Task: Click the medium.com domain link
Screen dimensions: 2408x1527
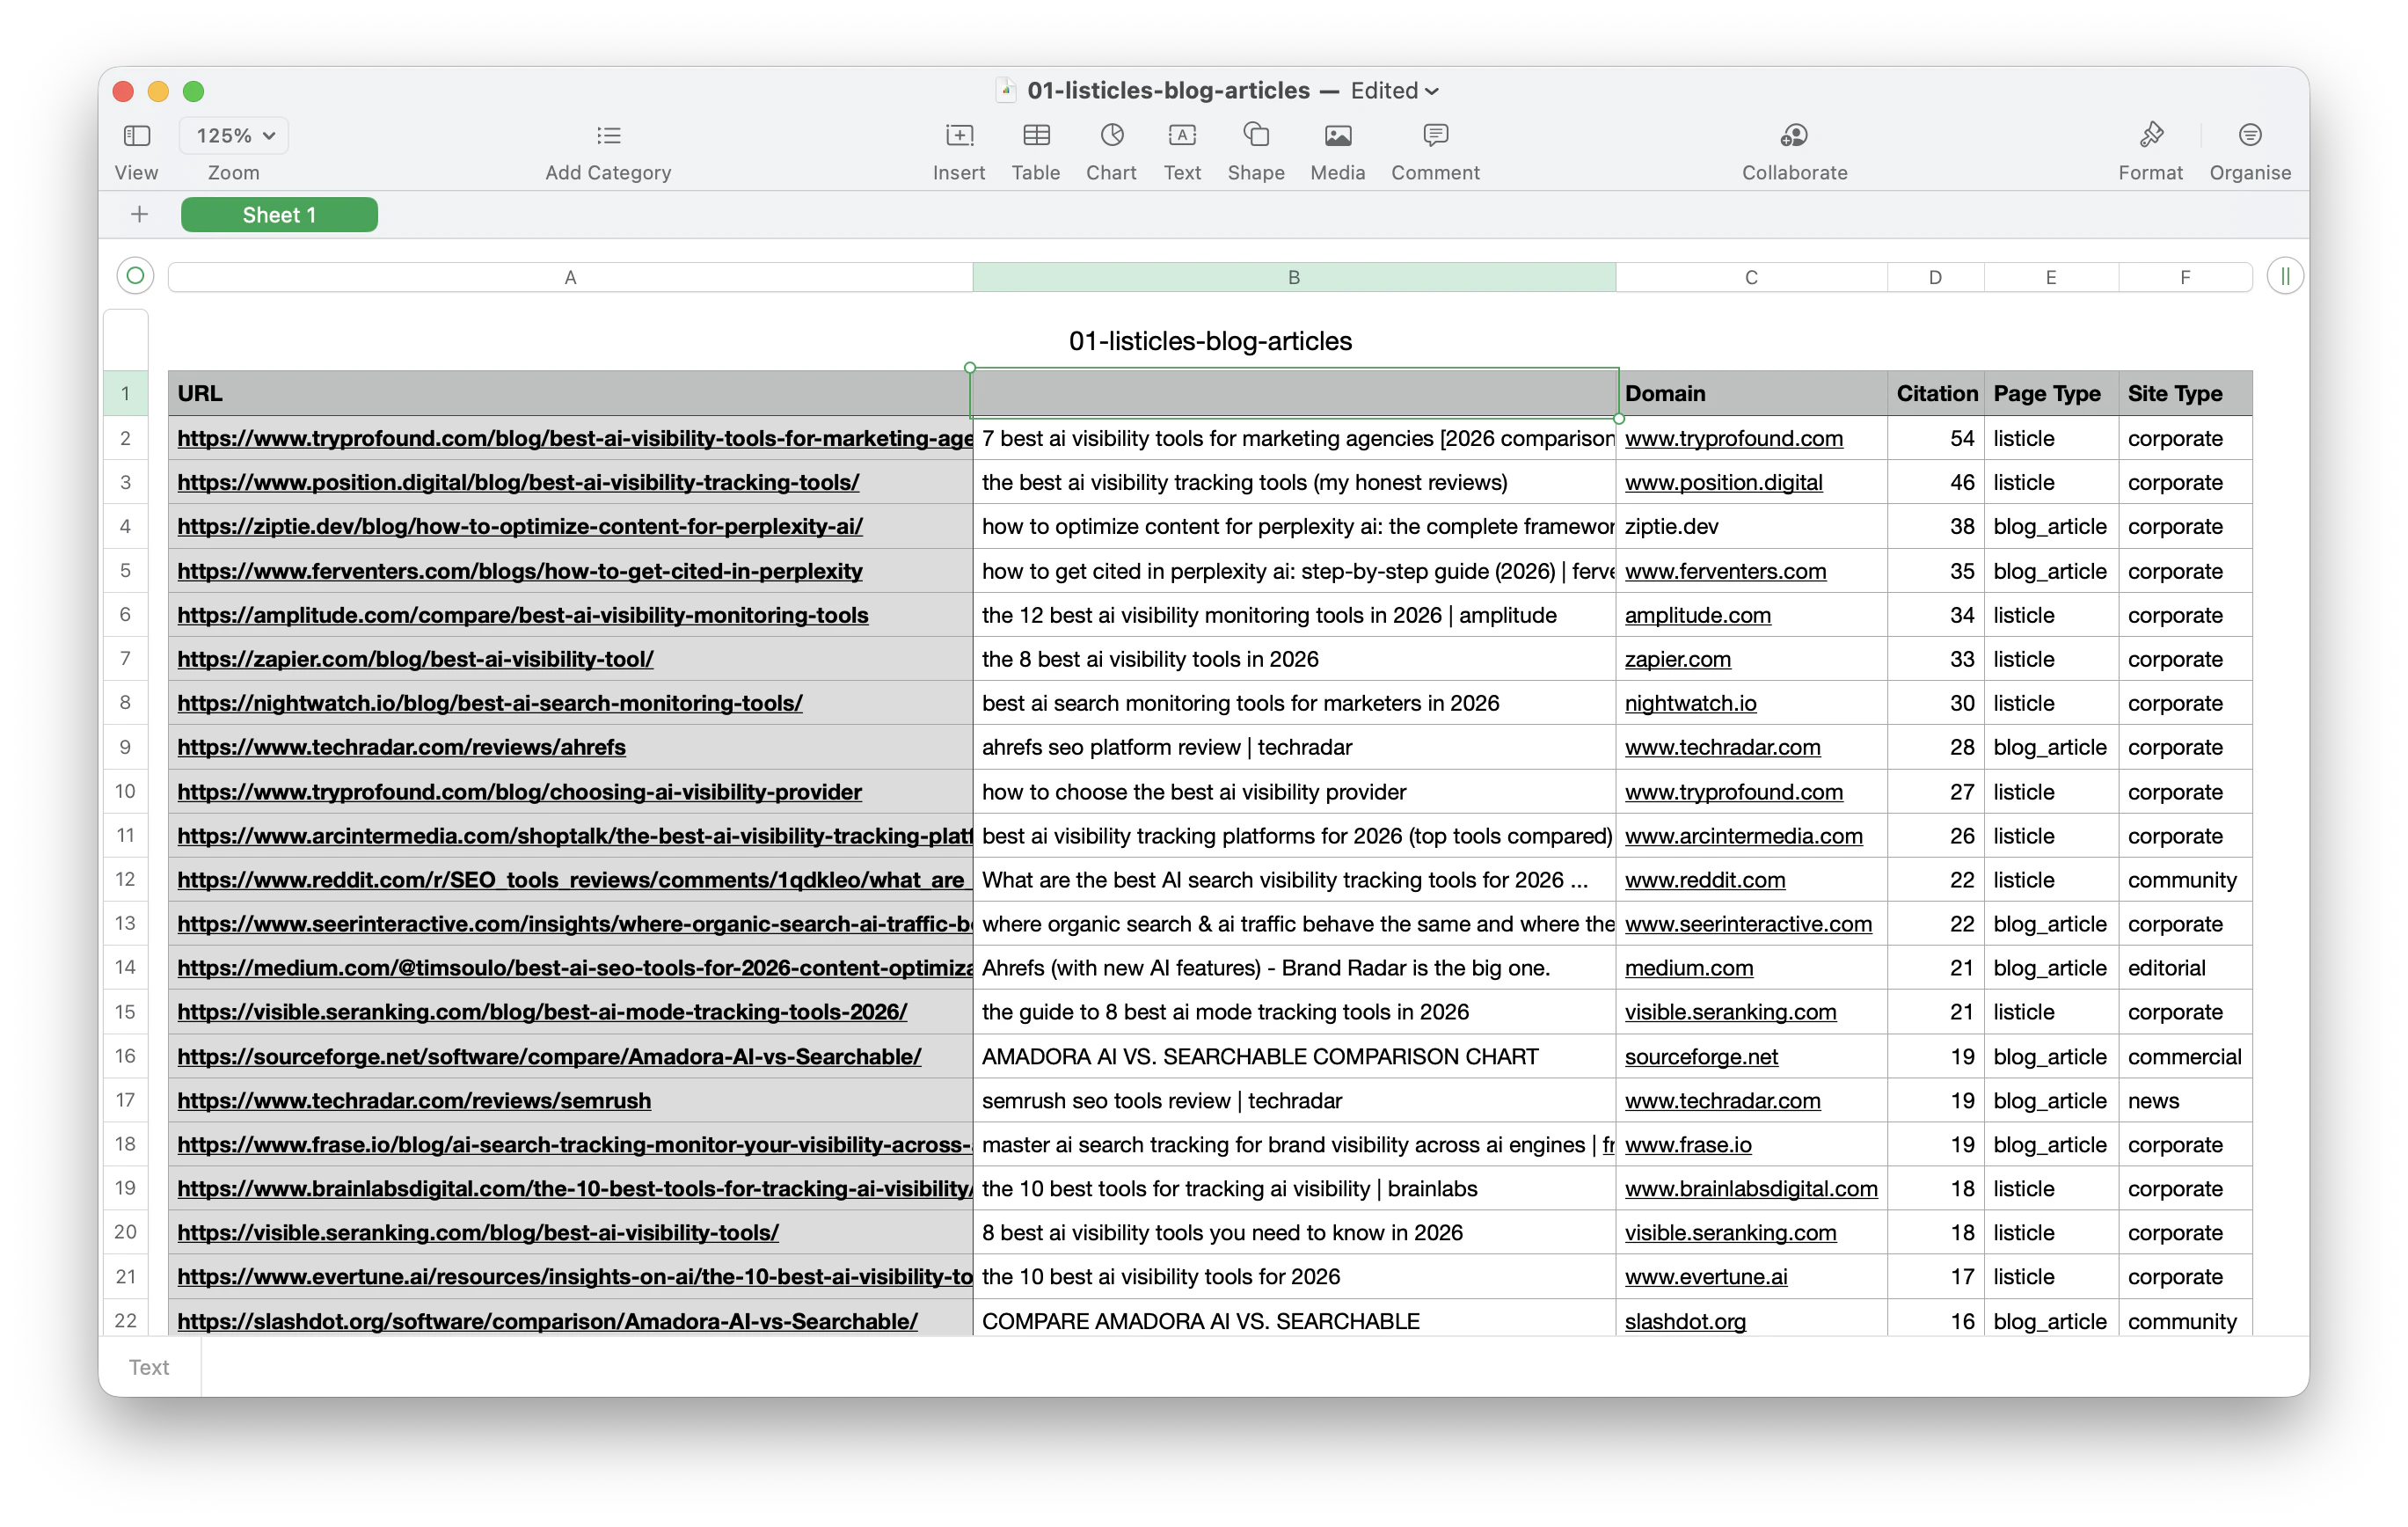Action: click(x=1689, y=968)
